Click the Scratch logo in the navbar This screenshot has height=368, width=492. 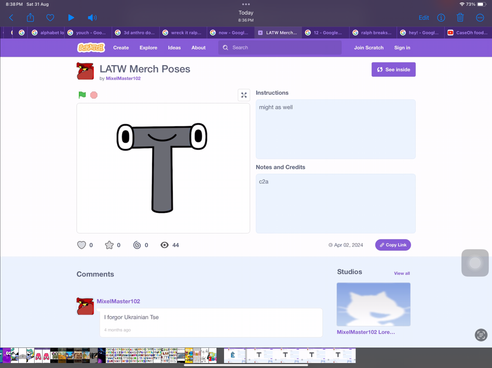pos(91,48)
